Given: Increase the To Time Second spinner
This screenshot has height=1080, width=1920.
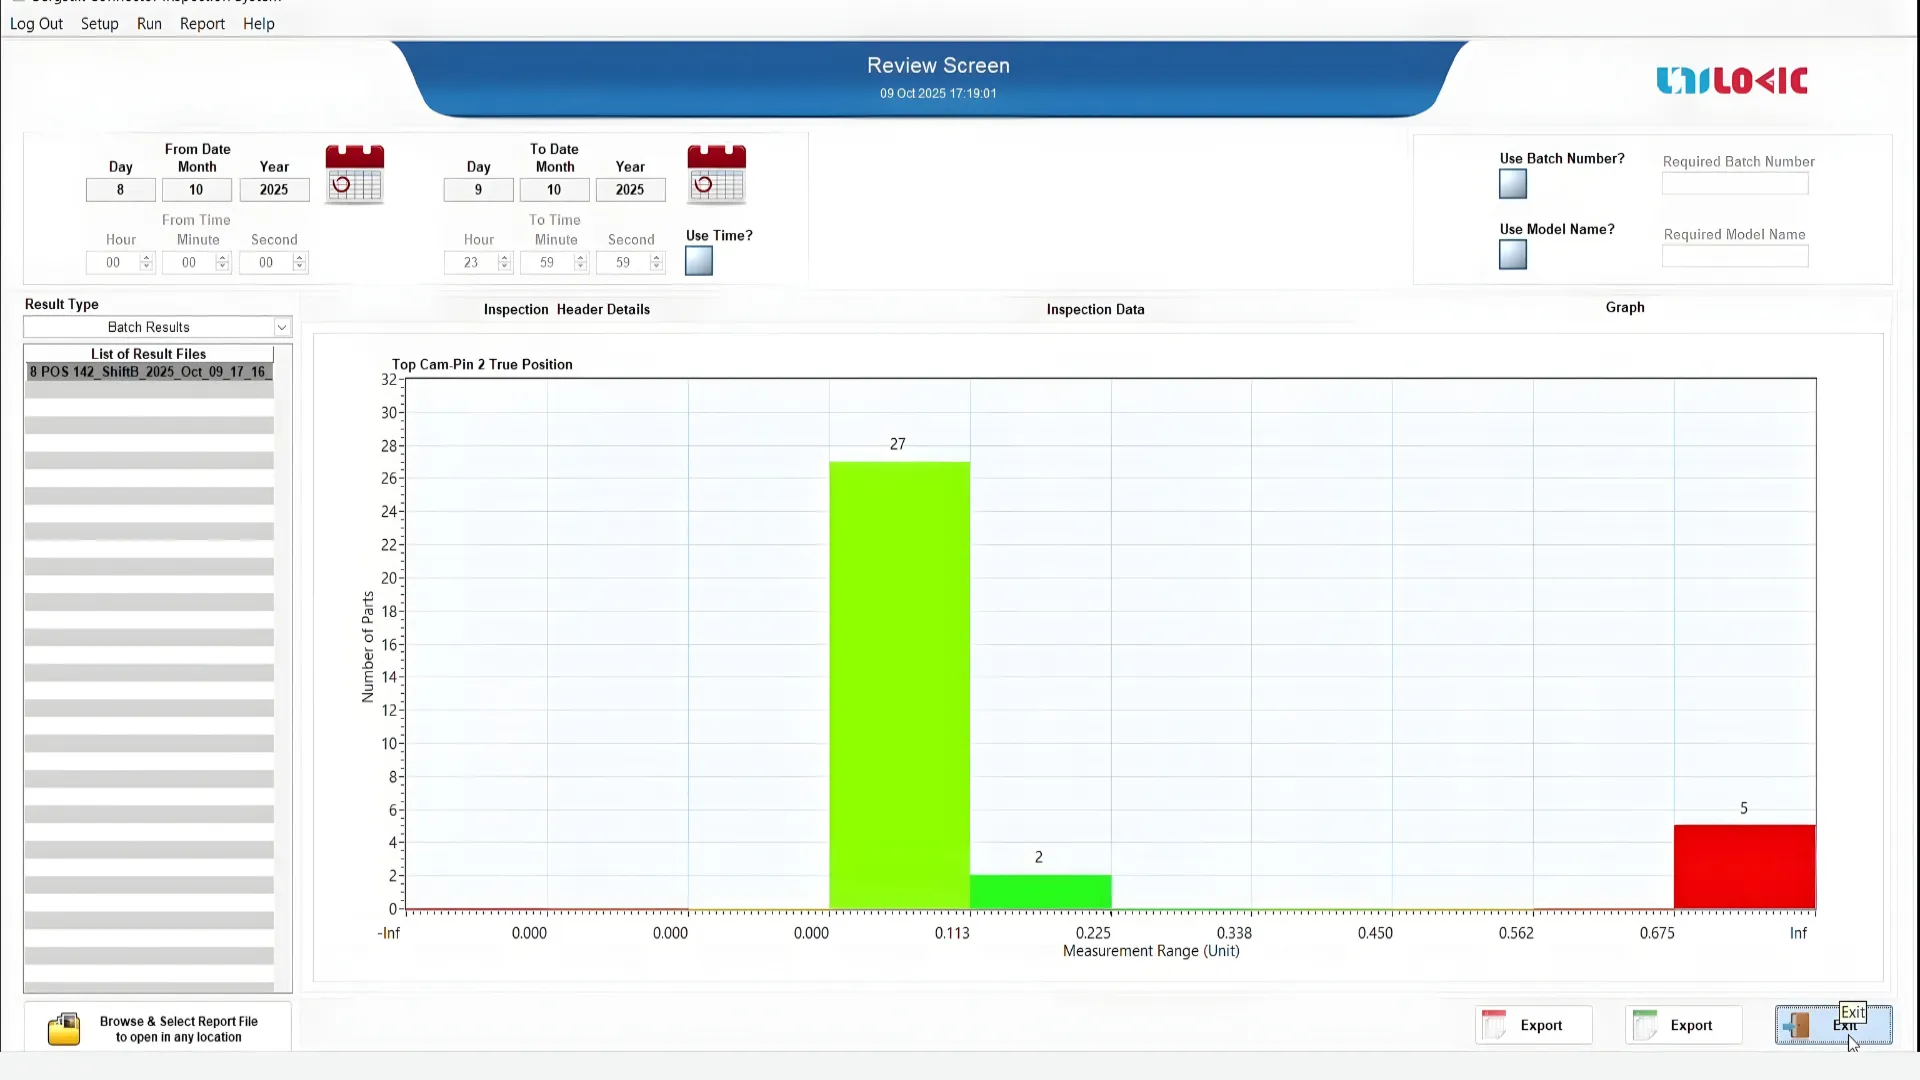Looking at the screenshot, I should (657, 258).
